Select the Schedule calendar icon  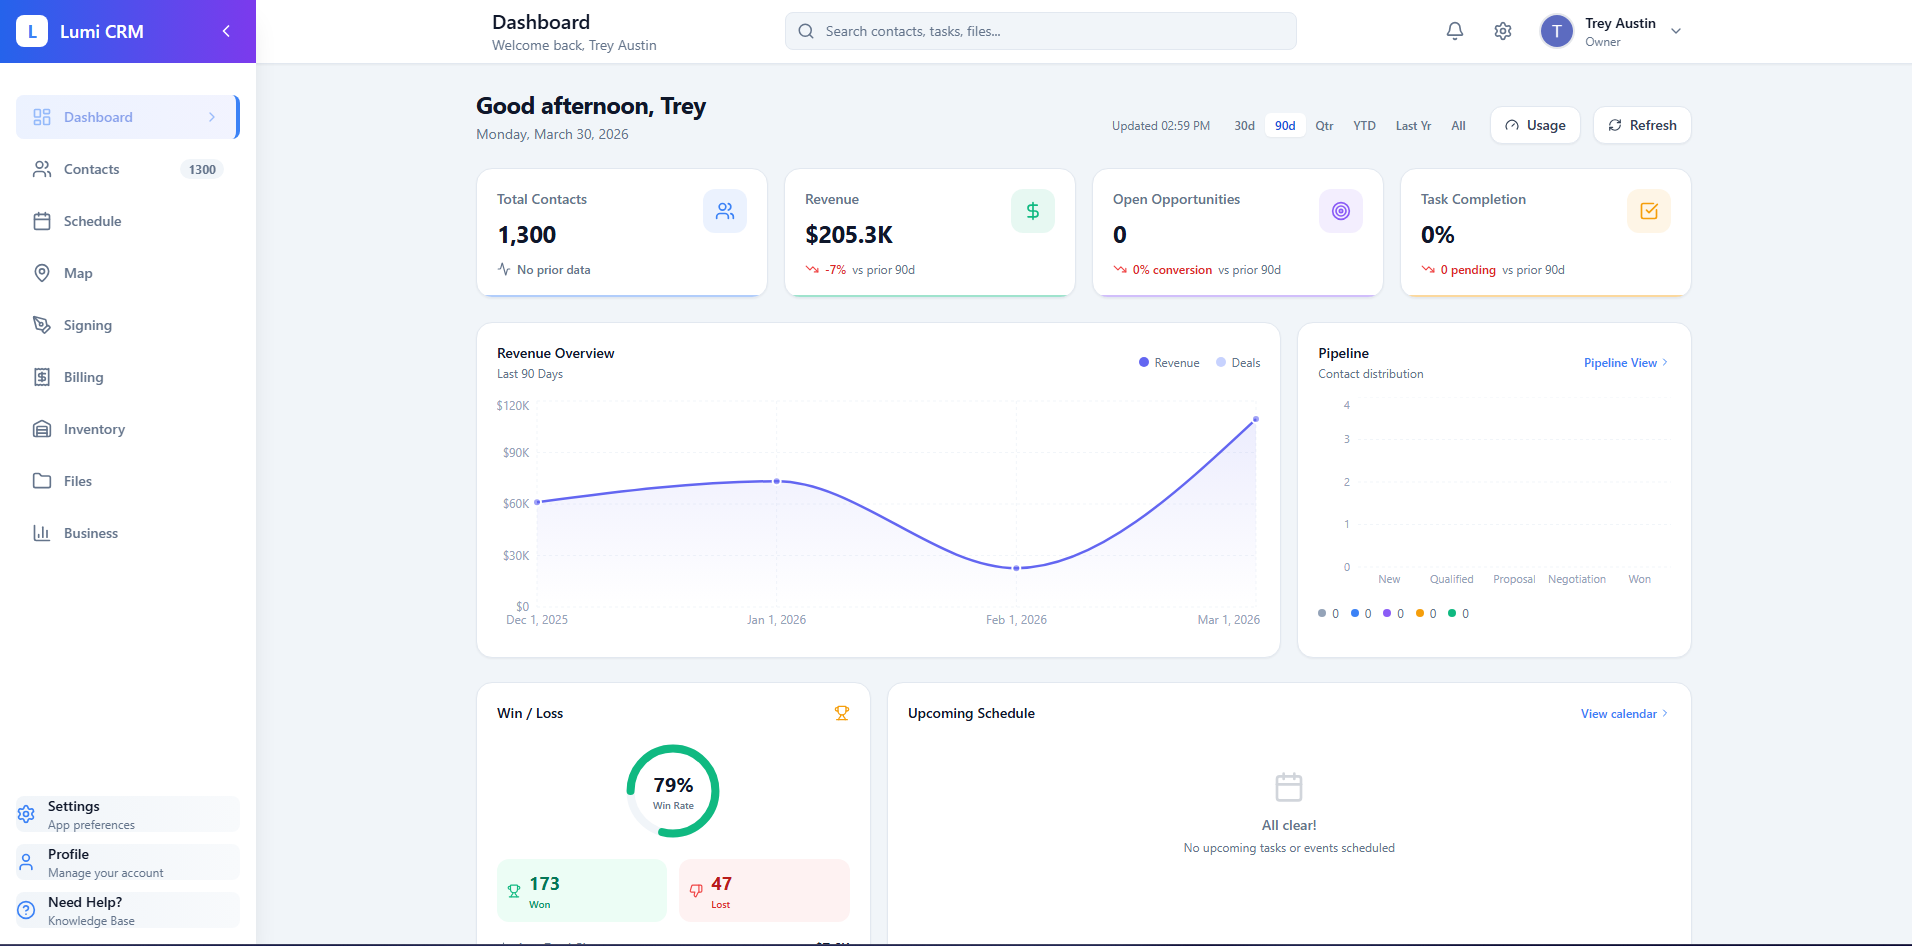(42, 221)
